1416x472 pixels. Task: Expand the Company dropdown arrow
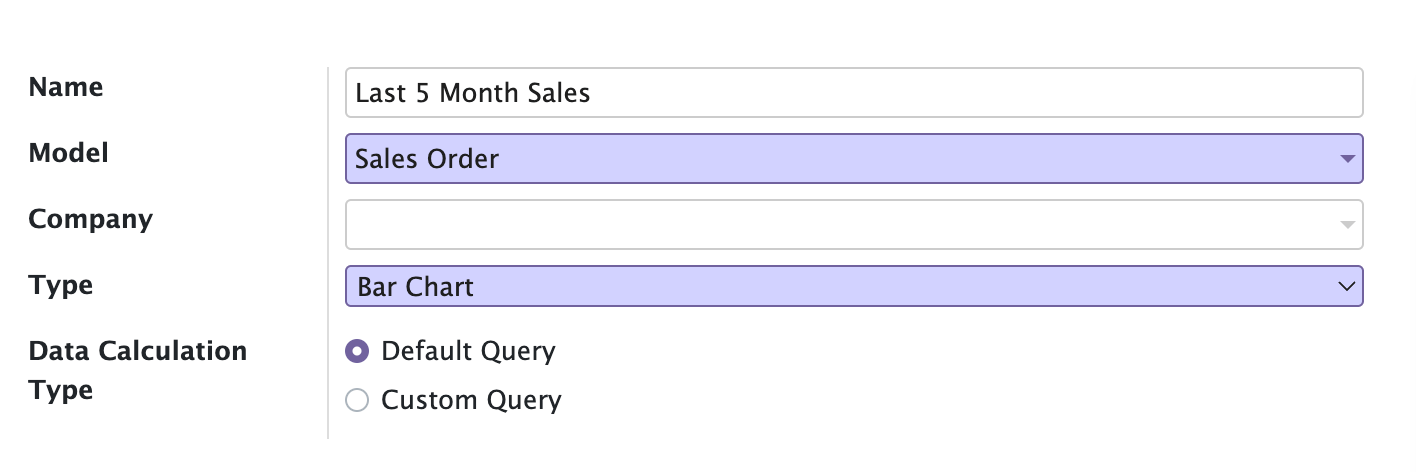tap(1346, 225)
